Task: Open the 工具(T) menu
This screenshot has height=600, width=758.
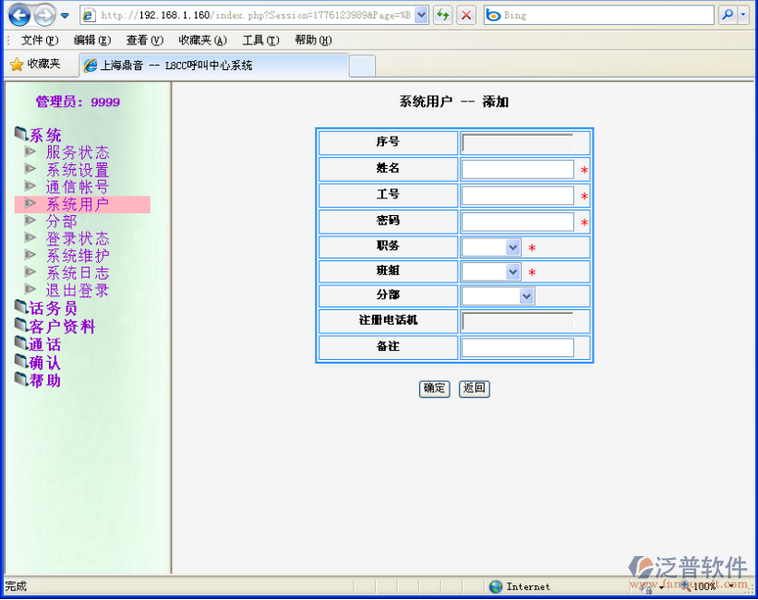Action: click(x=260, y=40)
